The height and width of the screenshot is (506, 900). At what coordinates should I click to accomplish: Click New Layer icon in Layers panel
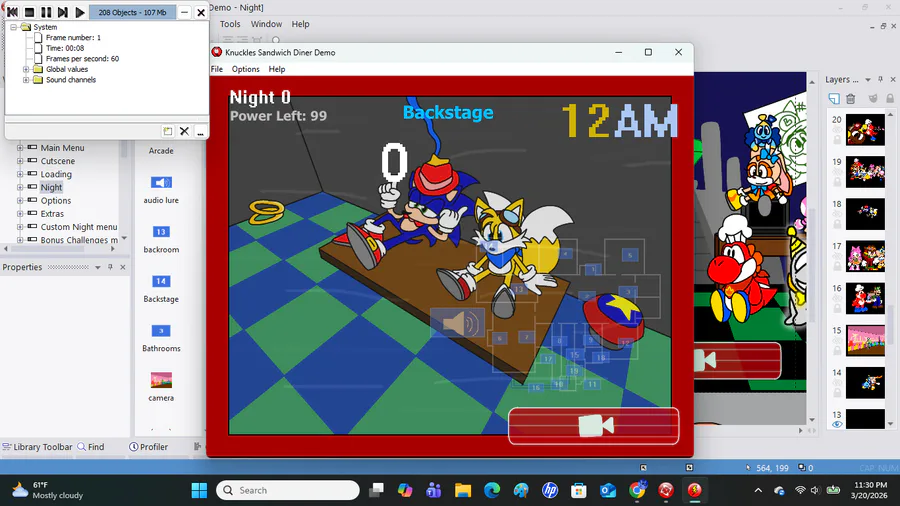click(x=834, y=99)
